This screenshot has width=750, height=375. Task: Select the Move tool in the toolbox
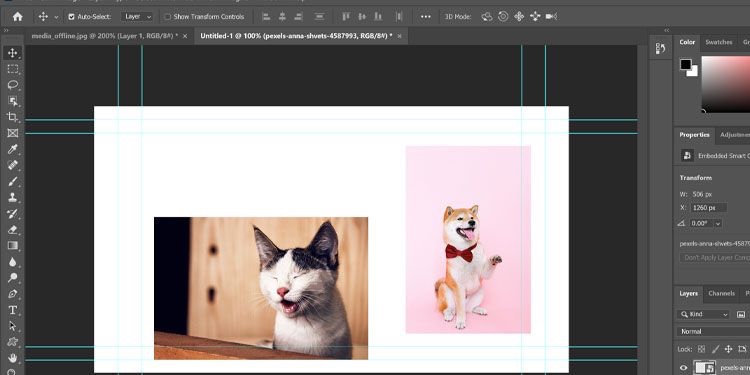click(12, 53)
